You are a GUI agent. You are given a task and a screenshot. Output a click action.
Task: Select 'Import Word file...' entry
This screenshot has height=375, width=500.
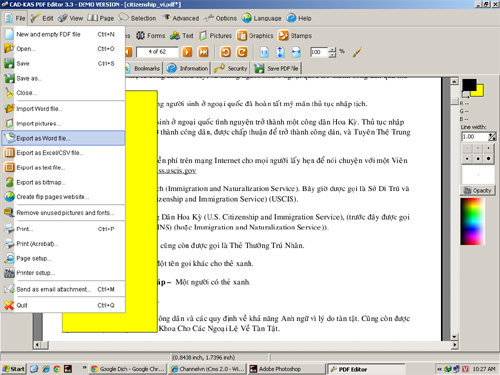click(x=63, y=109)
